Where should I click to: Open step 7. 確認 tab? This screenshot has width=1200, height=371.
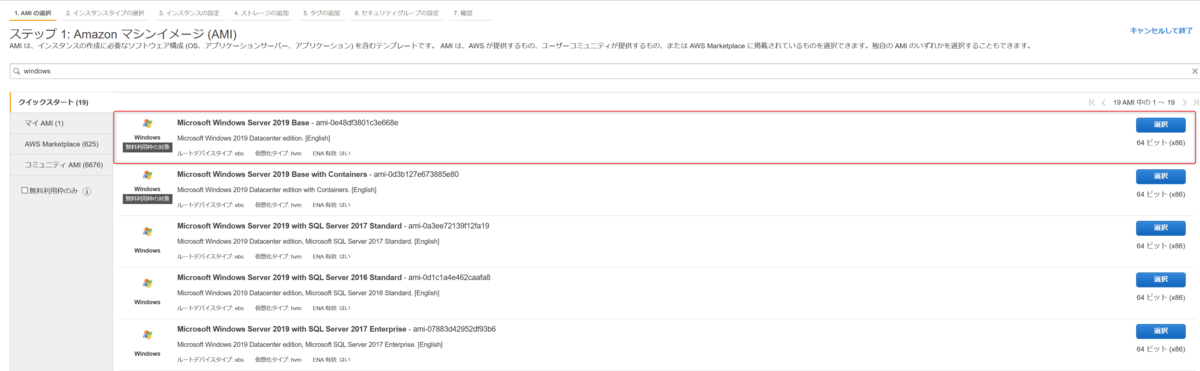click(464, 13)
